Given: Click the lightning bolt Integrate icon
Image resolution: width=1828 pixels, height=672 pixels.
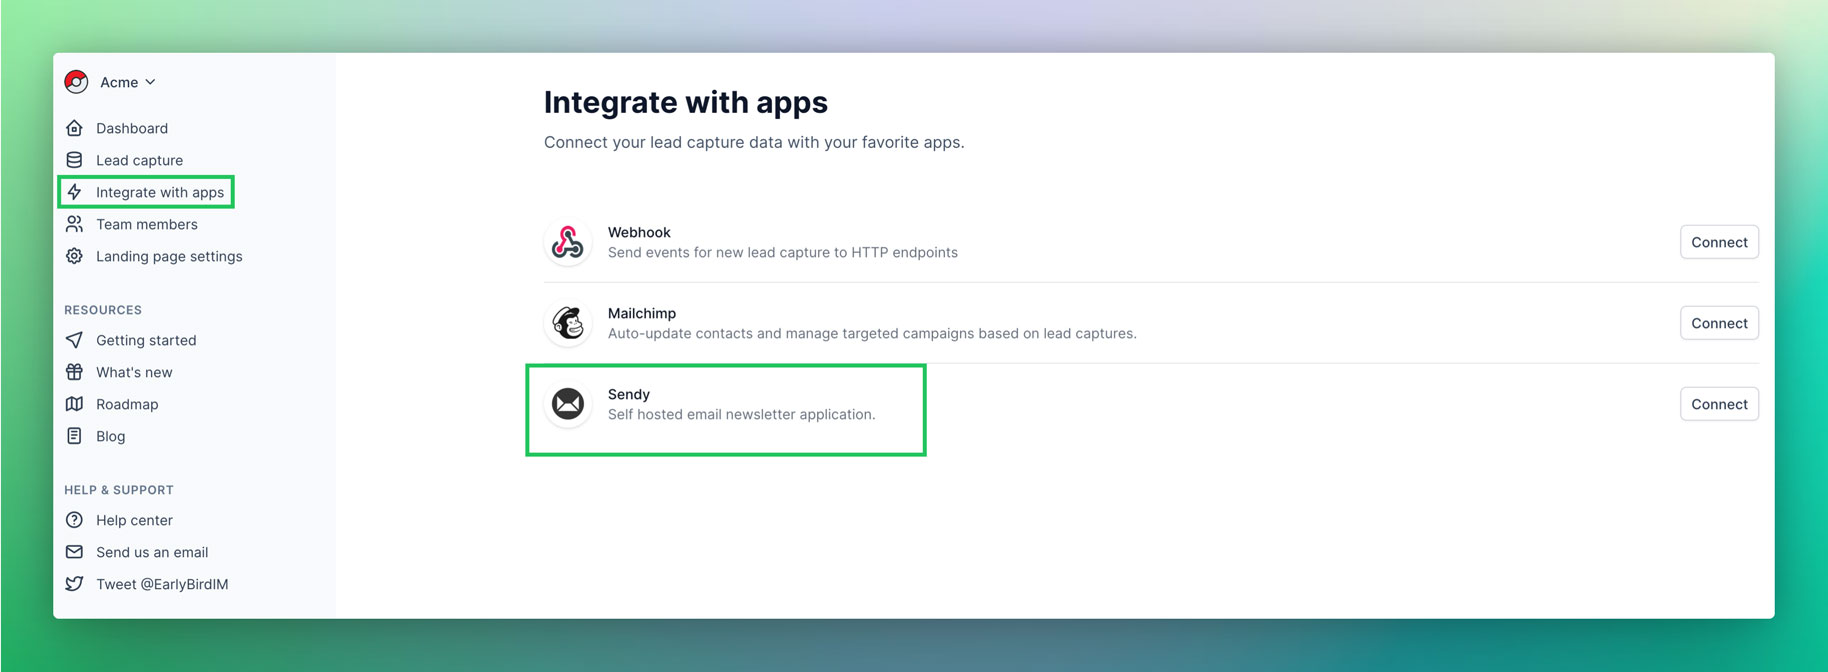Looking at the screenshot, I should pos(74,192).
